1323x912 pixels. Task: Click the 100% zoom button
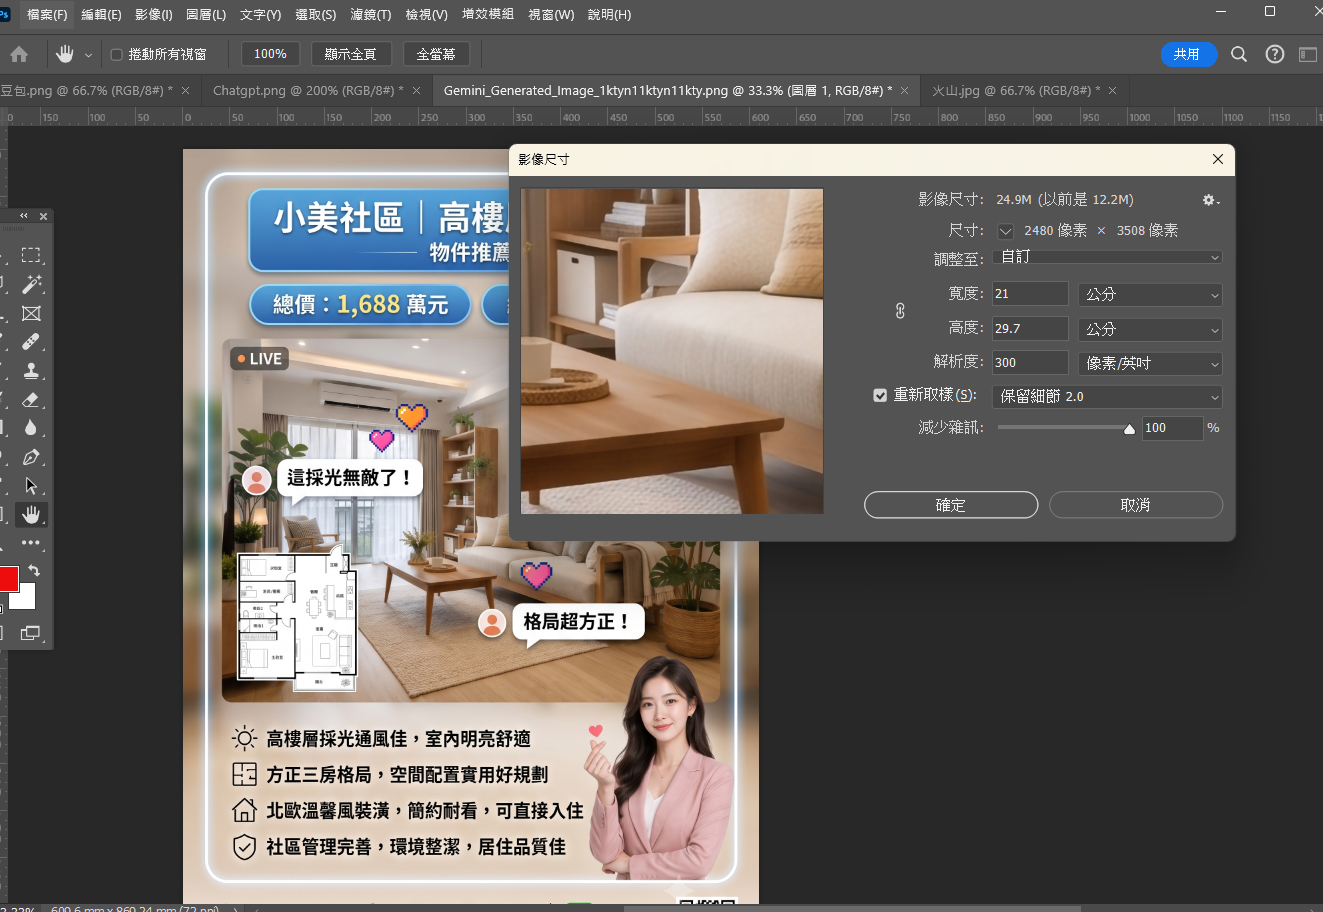(x=270, y=54)
